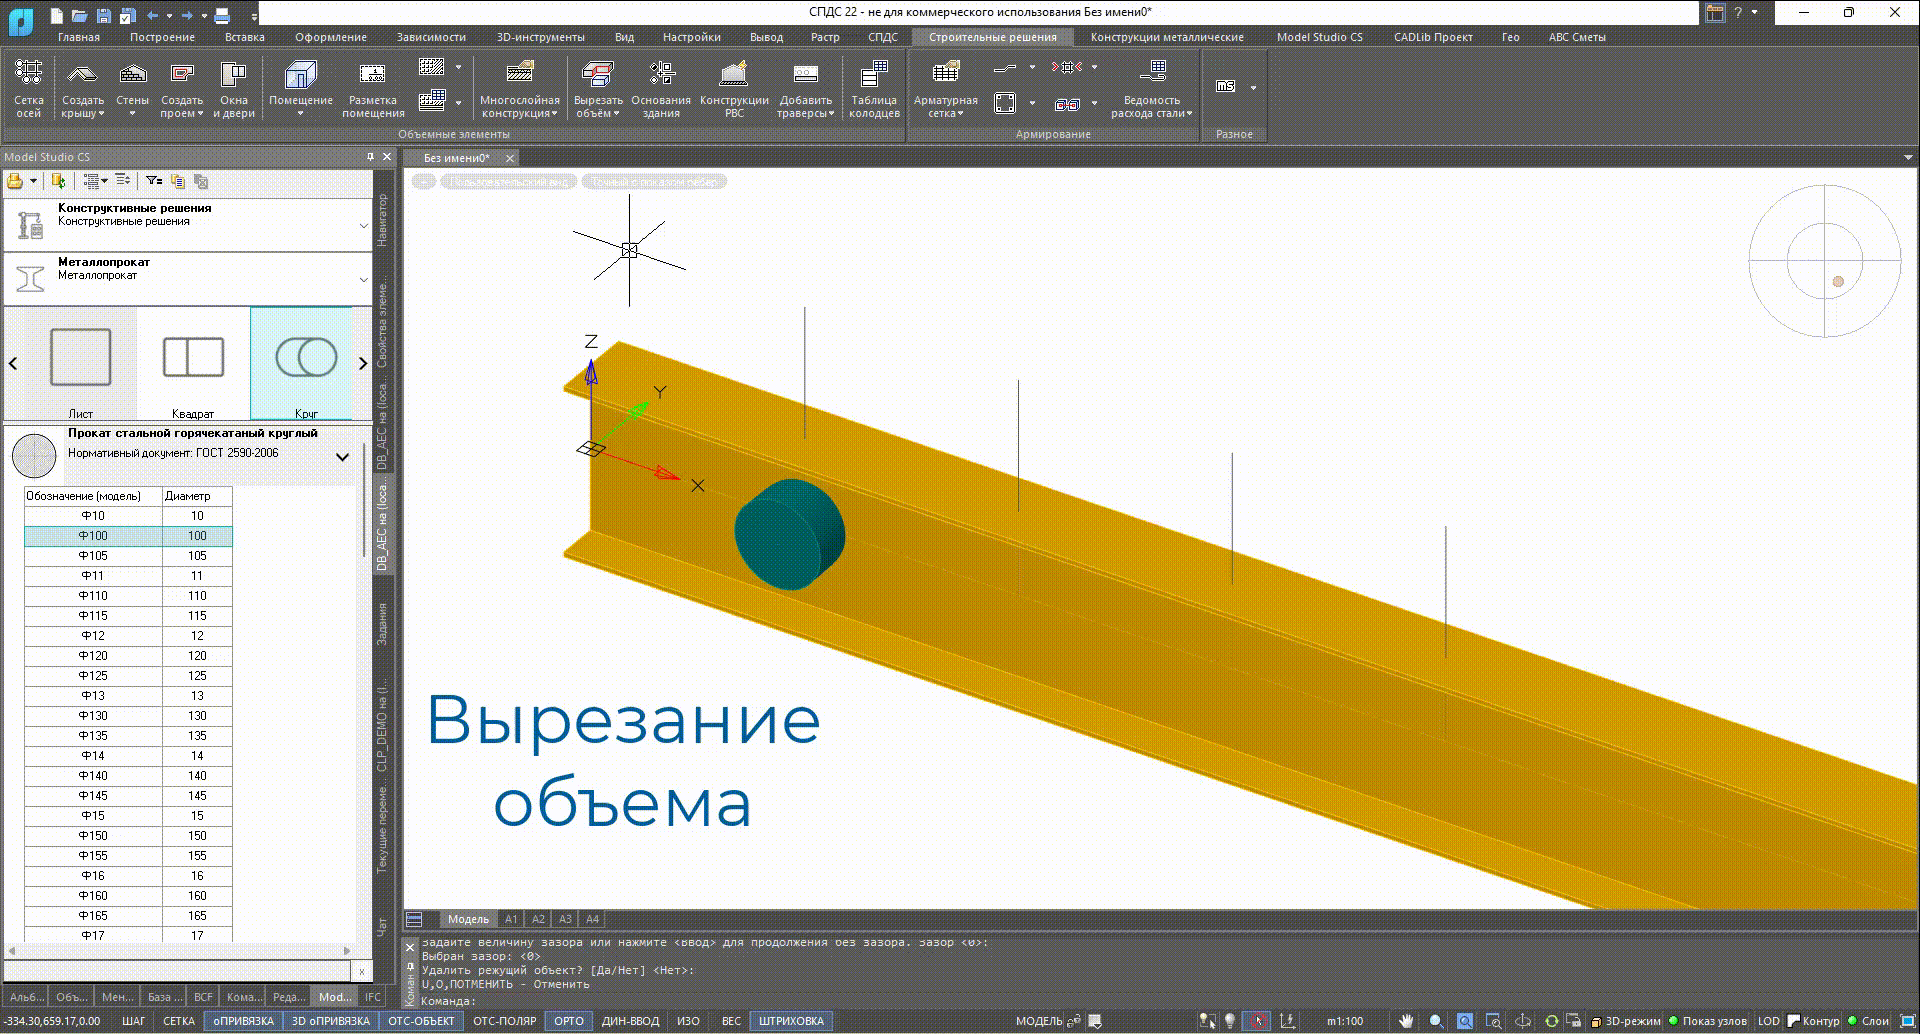Click the Undo arrow in quick access toolbar

(x=153, y=15)
